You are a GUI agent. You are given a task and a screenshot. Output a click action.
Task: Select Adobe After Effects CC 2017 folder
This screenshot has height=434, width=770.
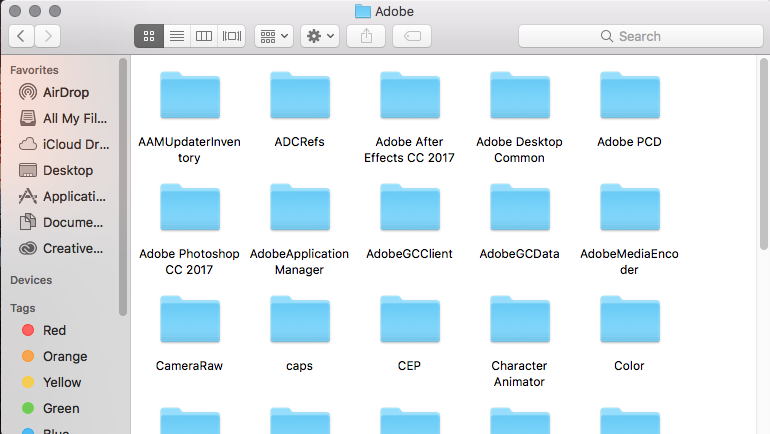[410, 95]
